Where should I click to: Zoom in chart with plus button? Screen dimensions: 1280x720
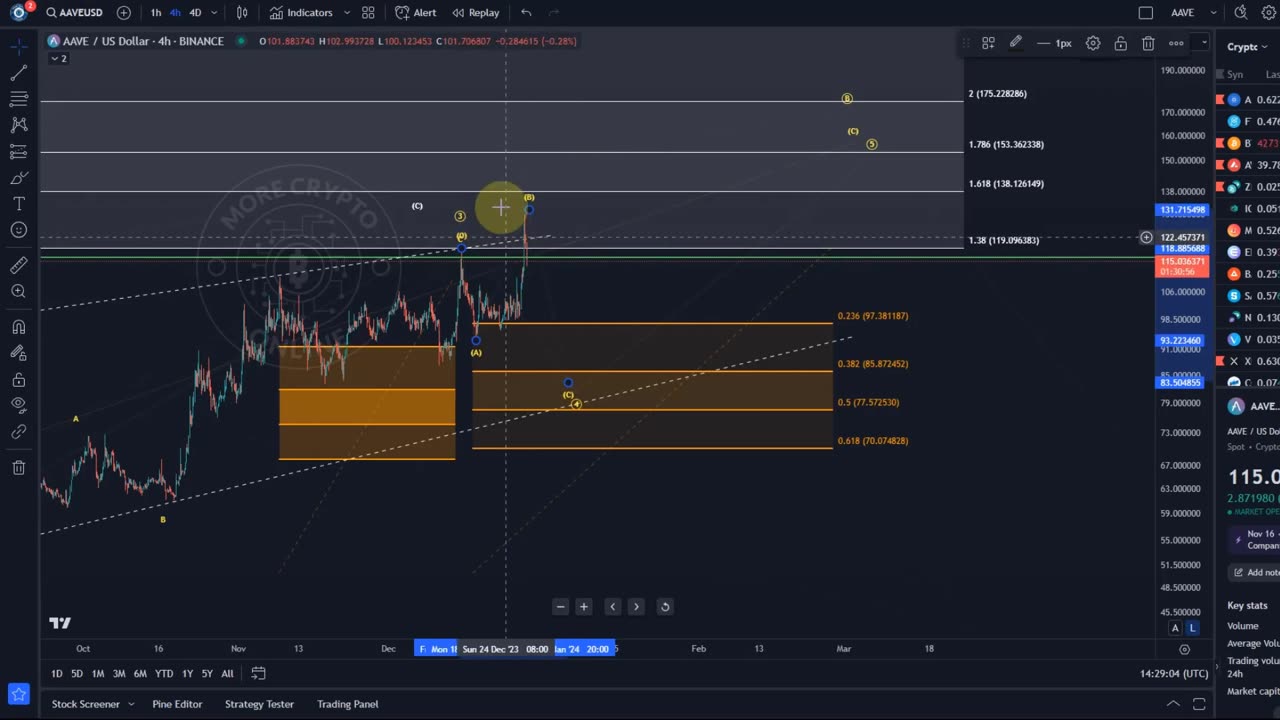(584, 606)
